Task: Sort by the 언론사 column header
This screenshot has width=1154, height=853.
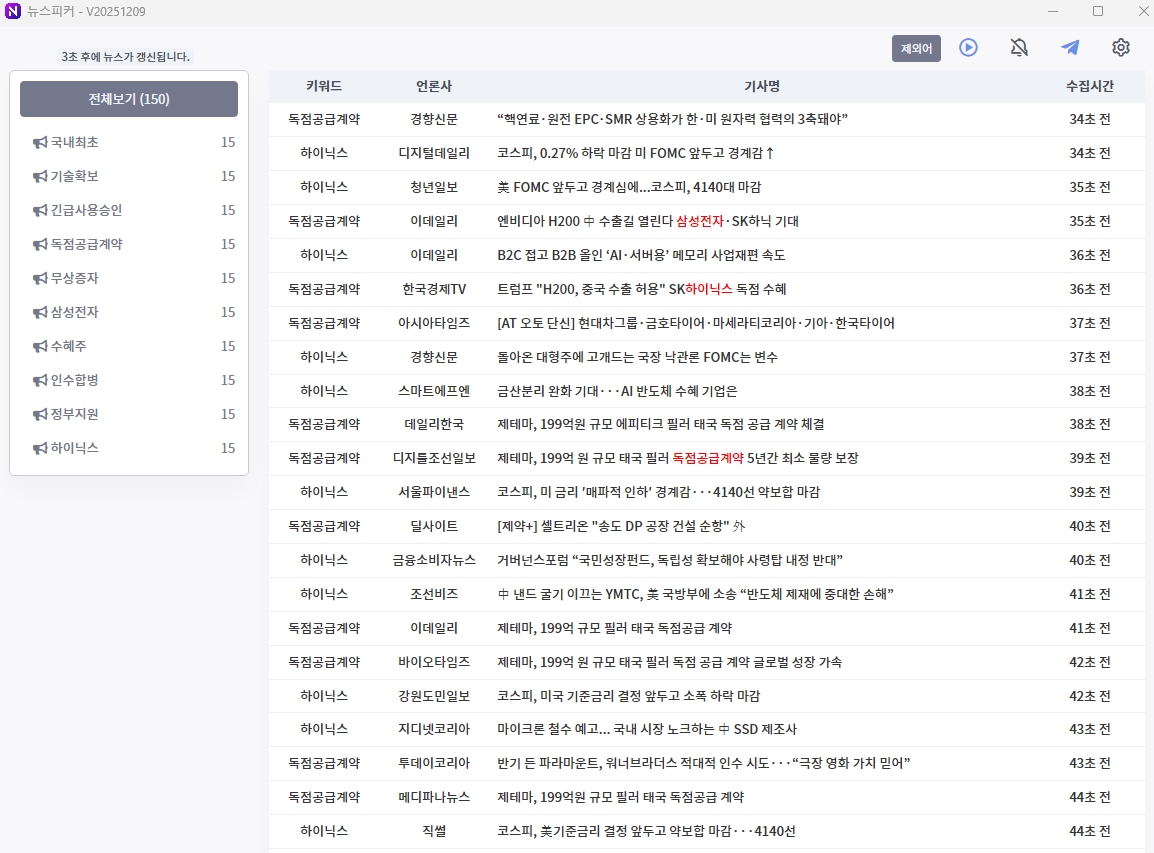Action: tap(434, 87)
